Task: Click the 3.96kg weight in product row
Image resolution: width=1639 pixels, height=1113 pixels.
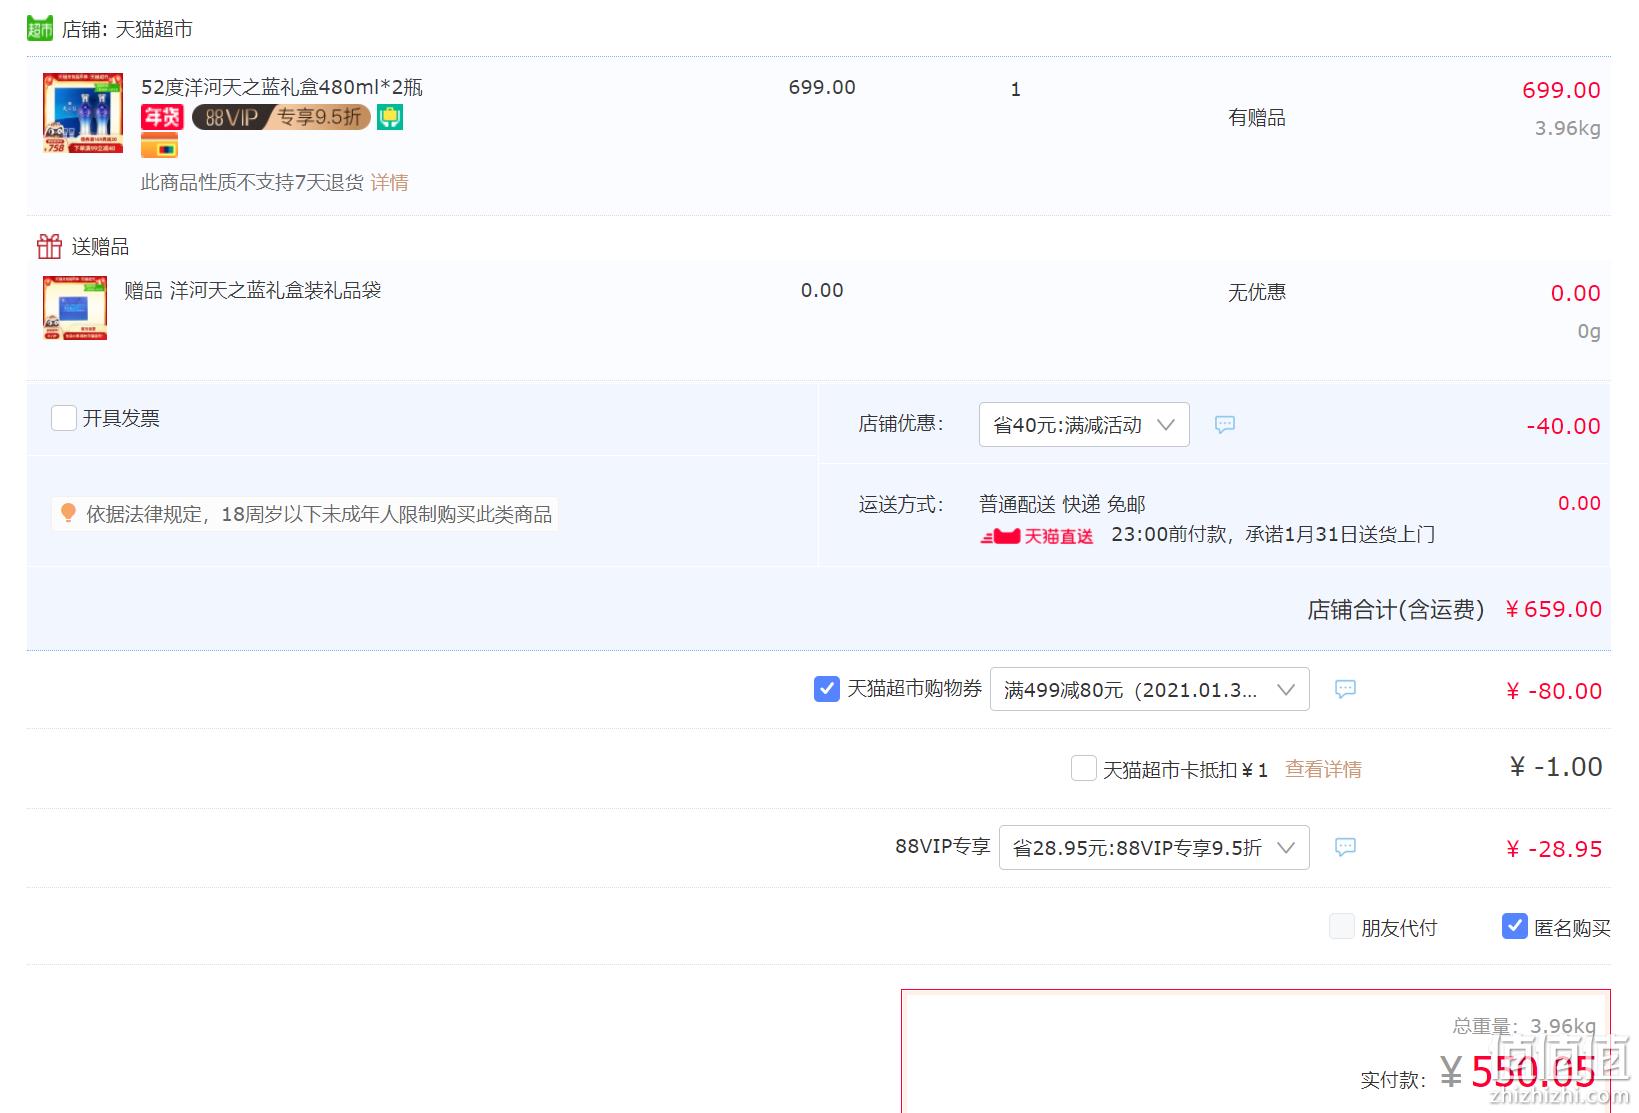Action: [x=1568, y=128]
